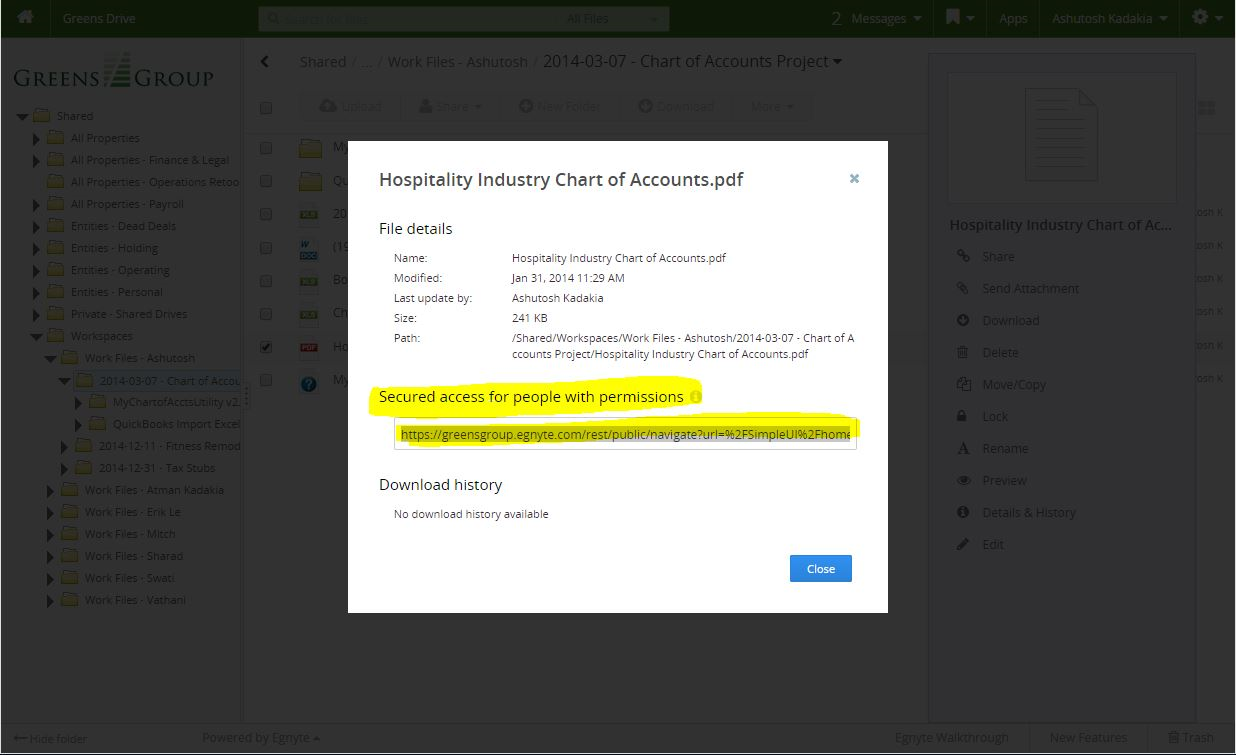Close dialog with the X icon

point(854,179)
